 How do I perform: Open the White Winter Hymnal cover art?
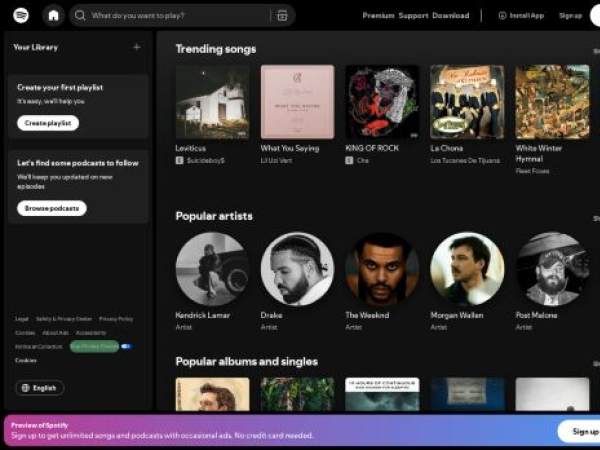[x=552, y=102]
